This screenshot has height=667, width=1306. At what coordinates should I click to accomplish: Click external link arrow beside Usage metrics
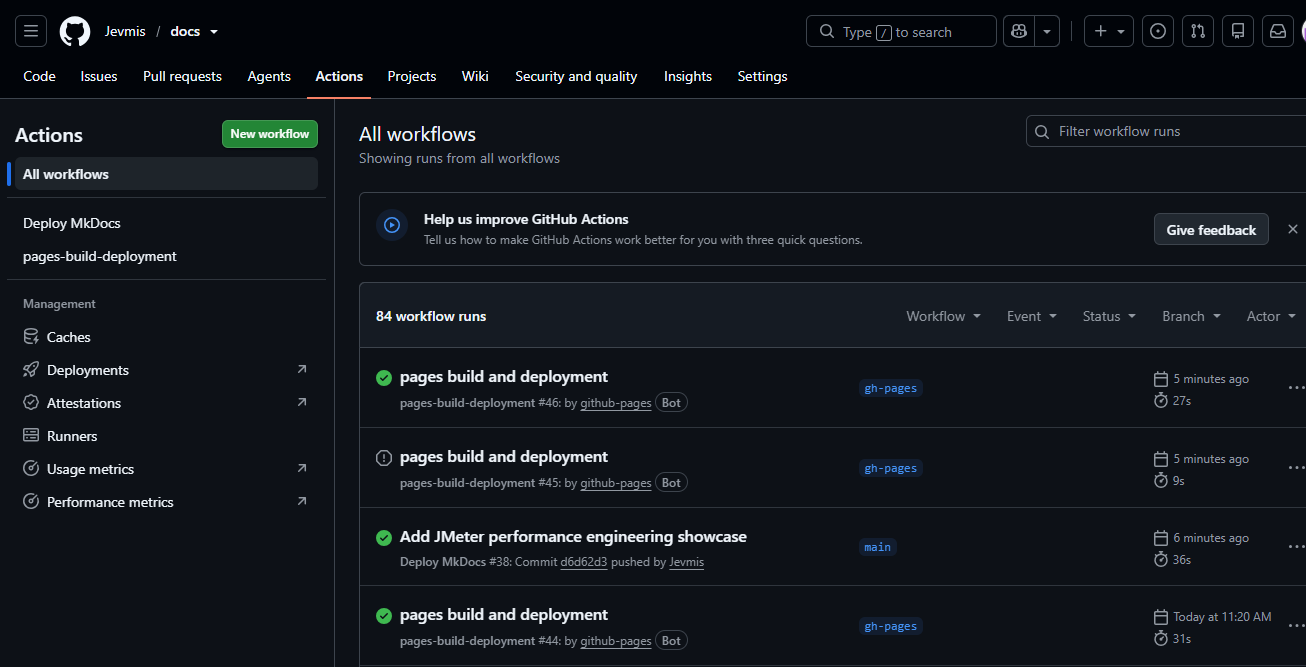tap(302, 468)
